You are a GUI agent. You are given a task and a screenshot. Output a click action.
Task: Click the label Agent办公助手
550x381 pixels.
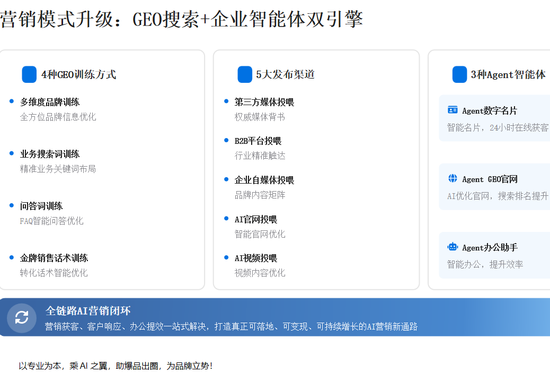(490, 248)
